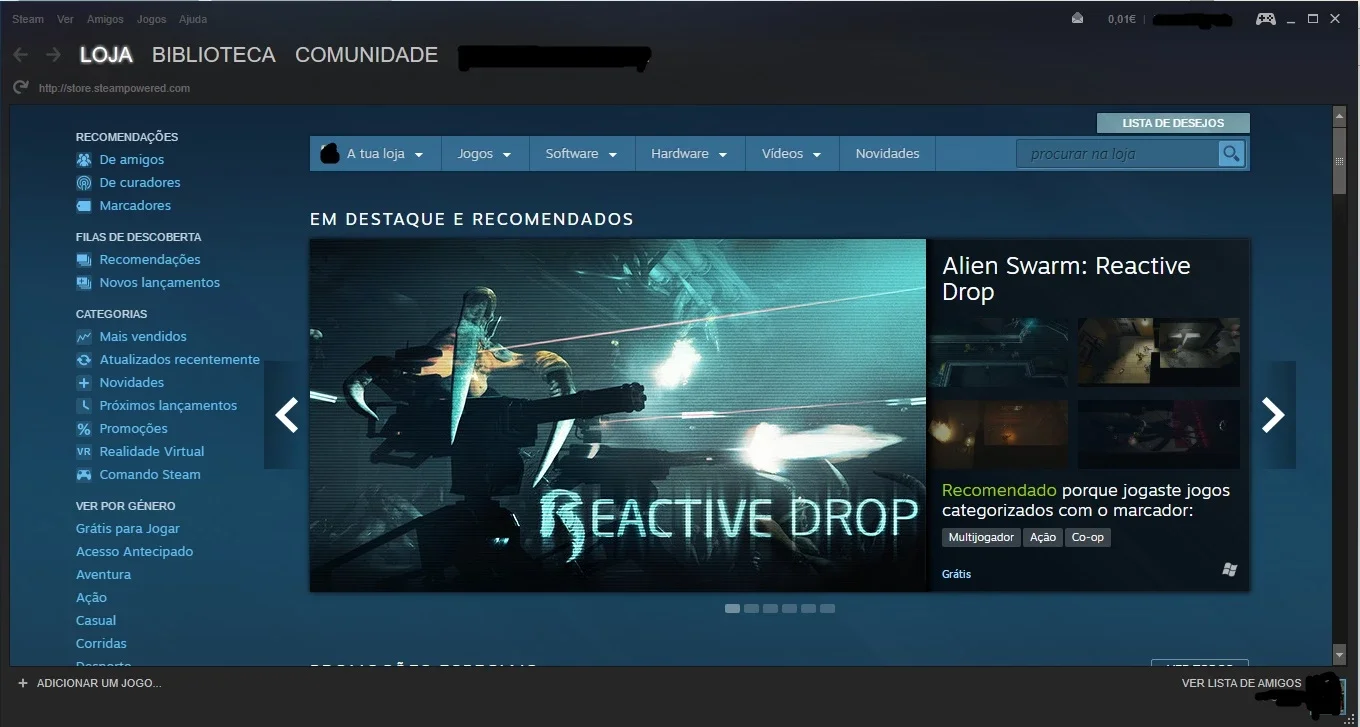Click the Marcadores tag icon
The width and height of the screenshot is (1360, 727).
pos(84,206)
